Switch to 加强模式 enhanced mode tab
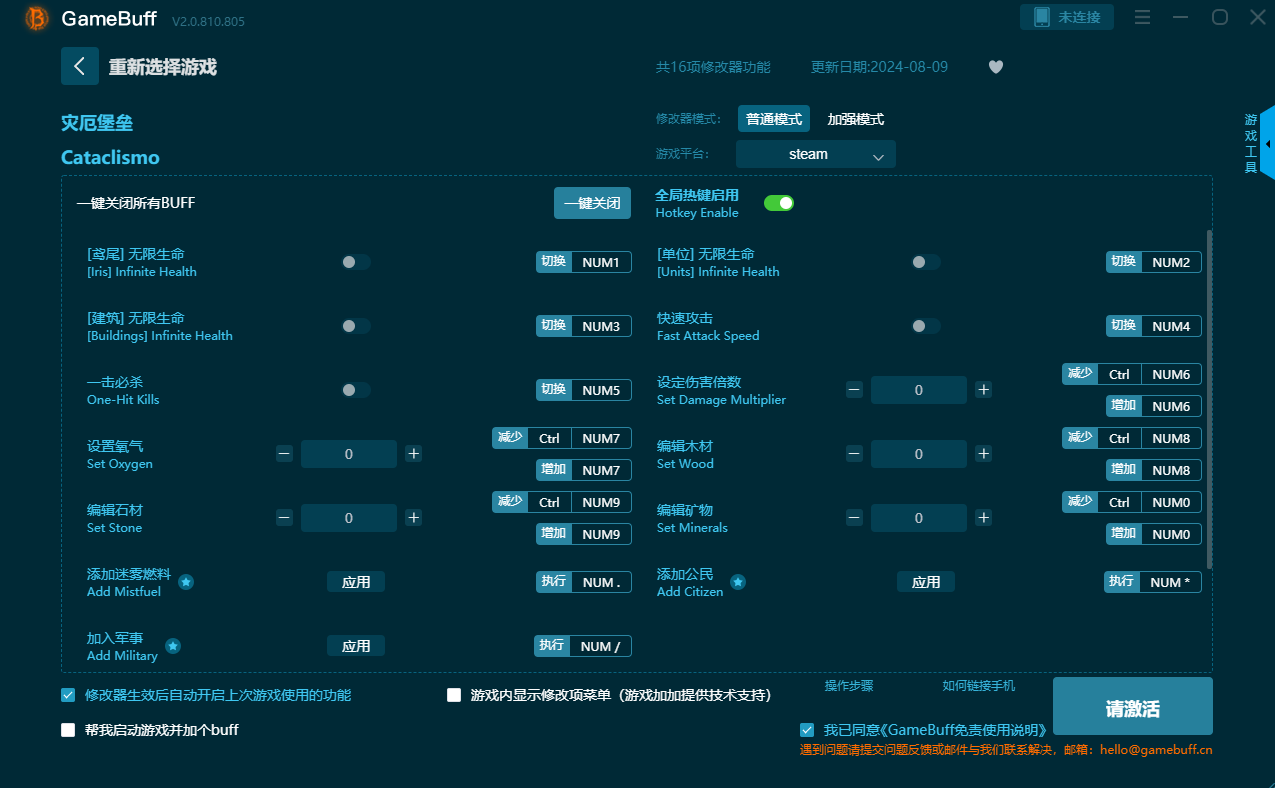This screenshot has width=1275, height=788. pyautogui.click(x=856, y=119)
